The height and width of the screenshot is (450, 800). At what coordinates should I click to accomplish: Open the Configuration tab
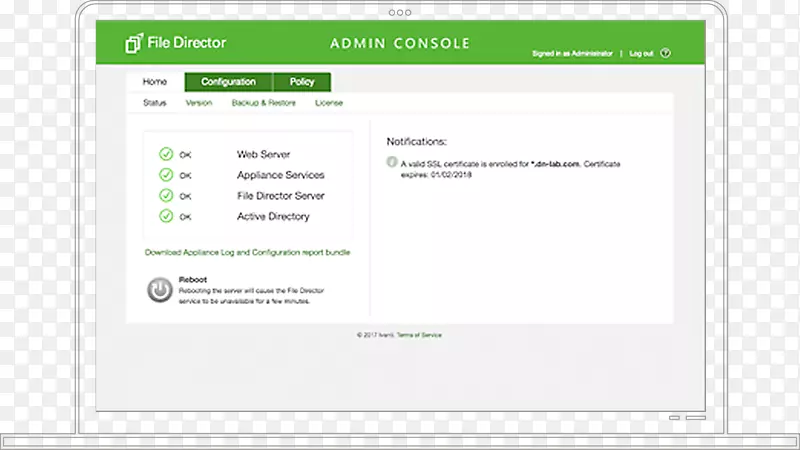coord(229,82)
